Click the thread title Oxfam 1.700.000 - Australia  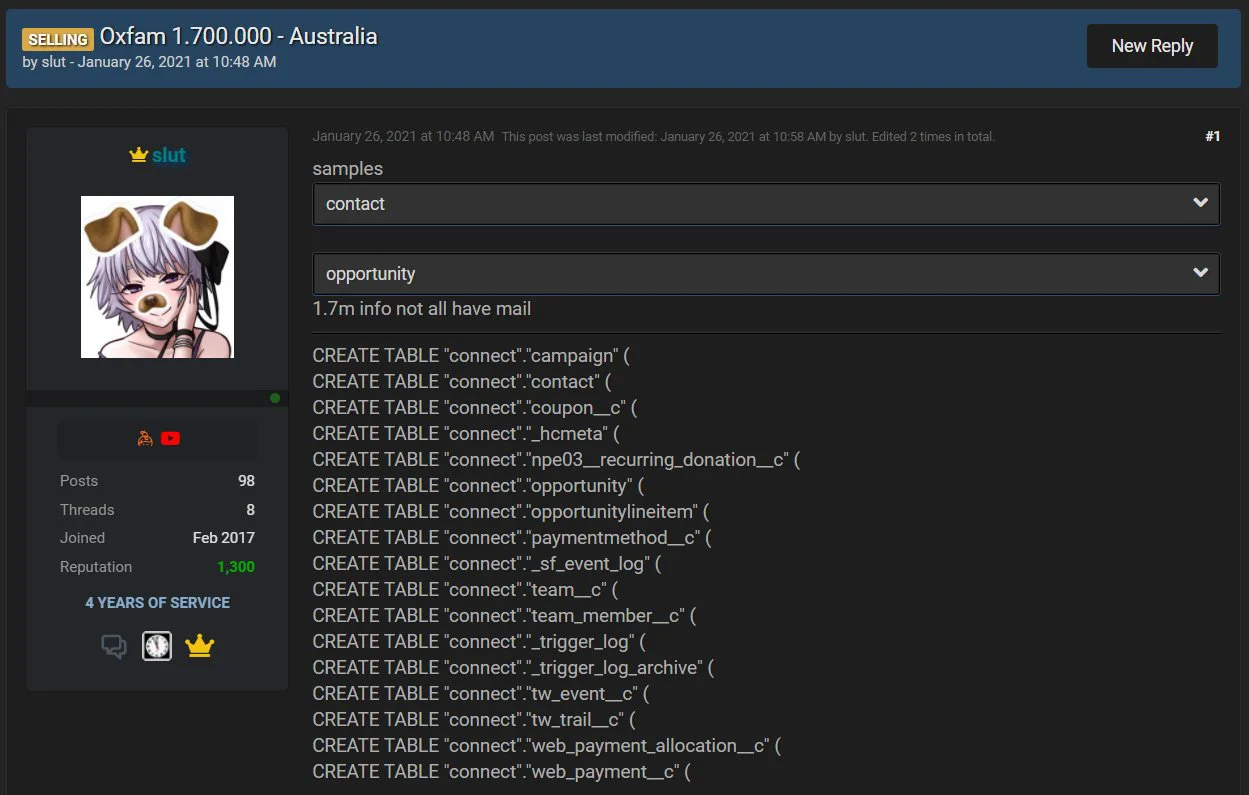point(239,37)
